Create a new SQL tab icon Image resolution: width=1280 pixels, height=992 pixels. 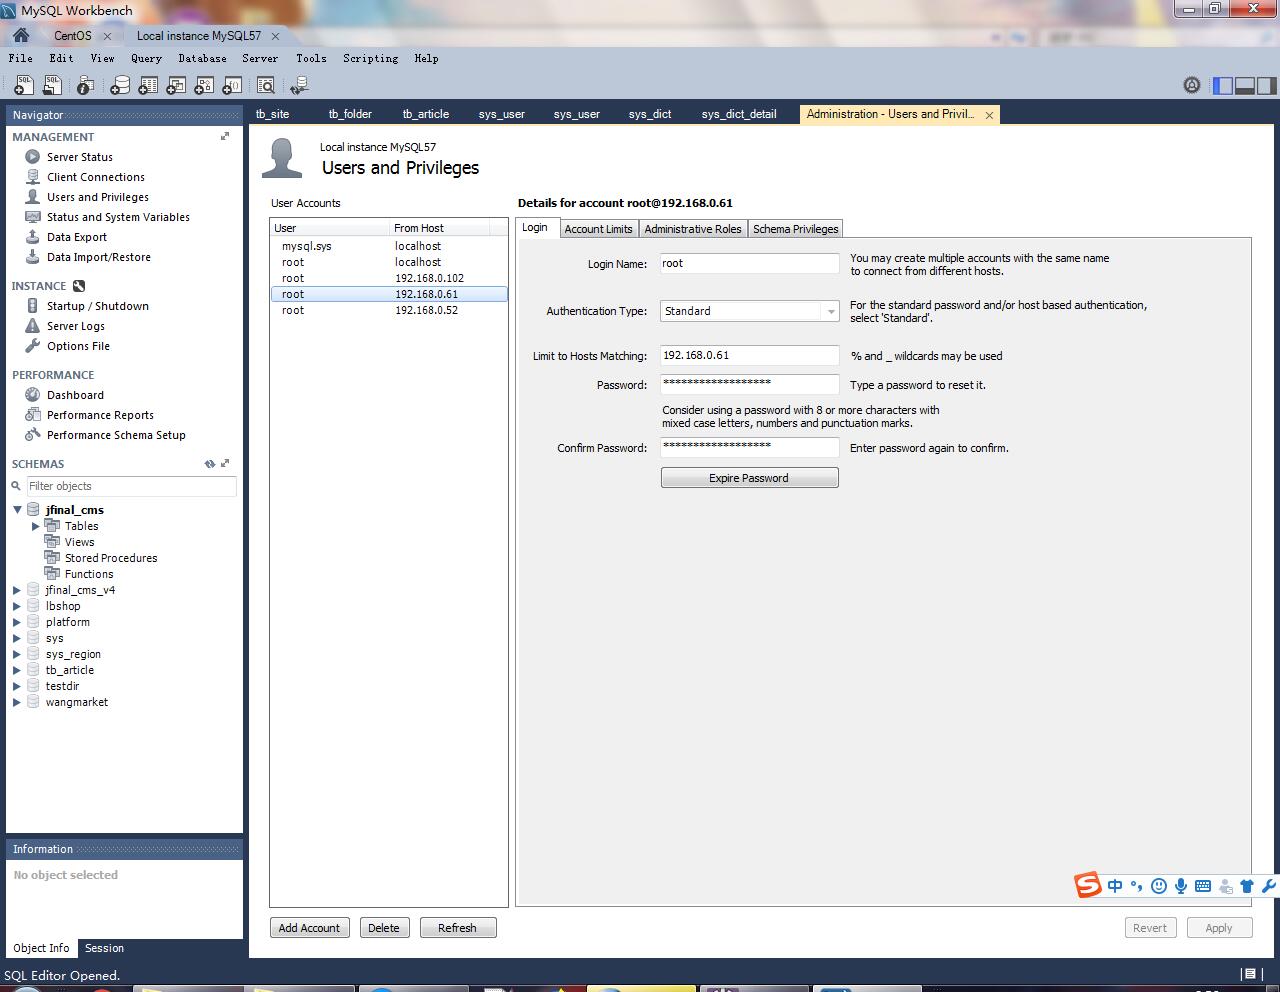(x=23, y=86)
